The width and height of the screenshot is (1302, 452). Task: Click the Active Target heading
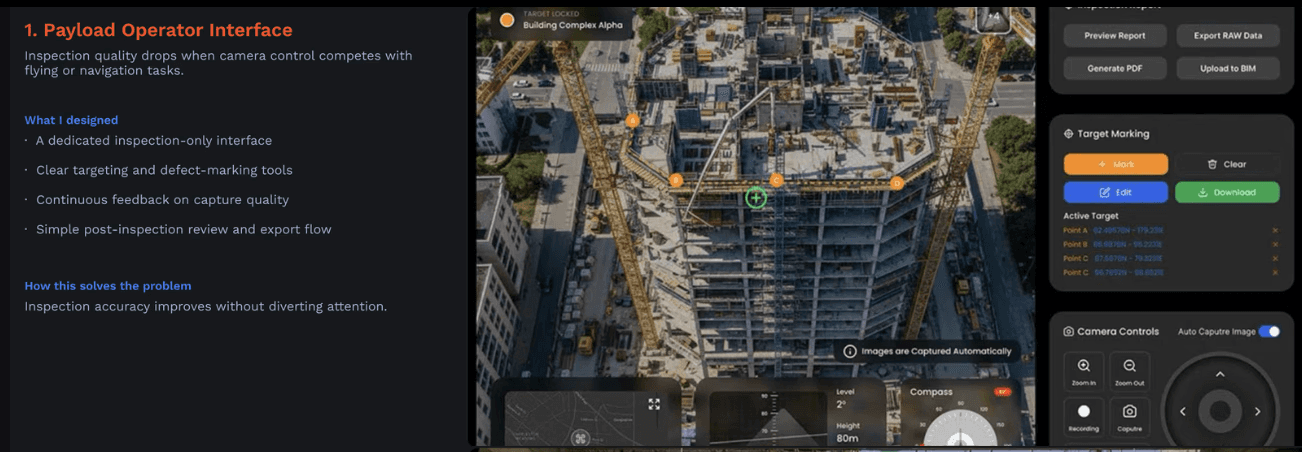pyautogui.click(x=1091, y=216)
